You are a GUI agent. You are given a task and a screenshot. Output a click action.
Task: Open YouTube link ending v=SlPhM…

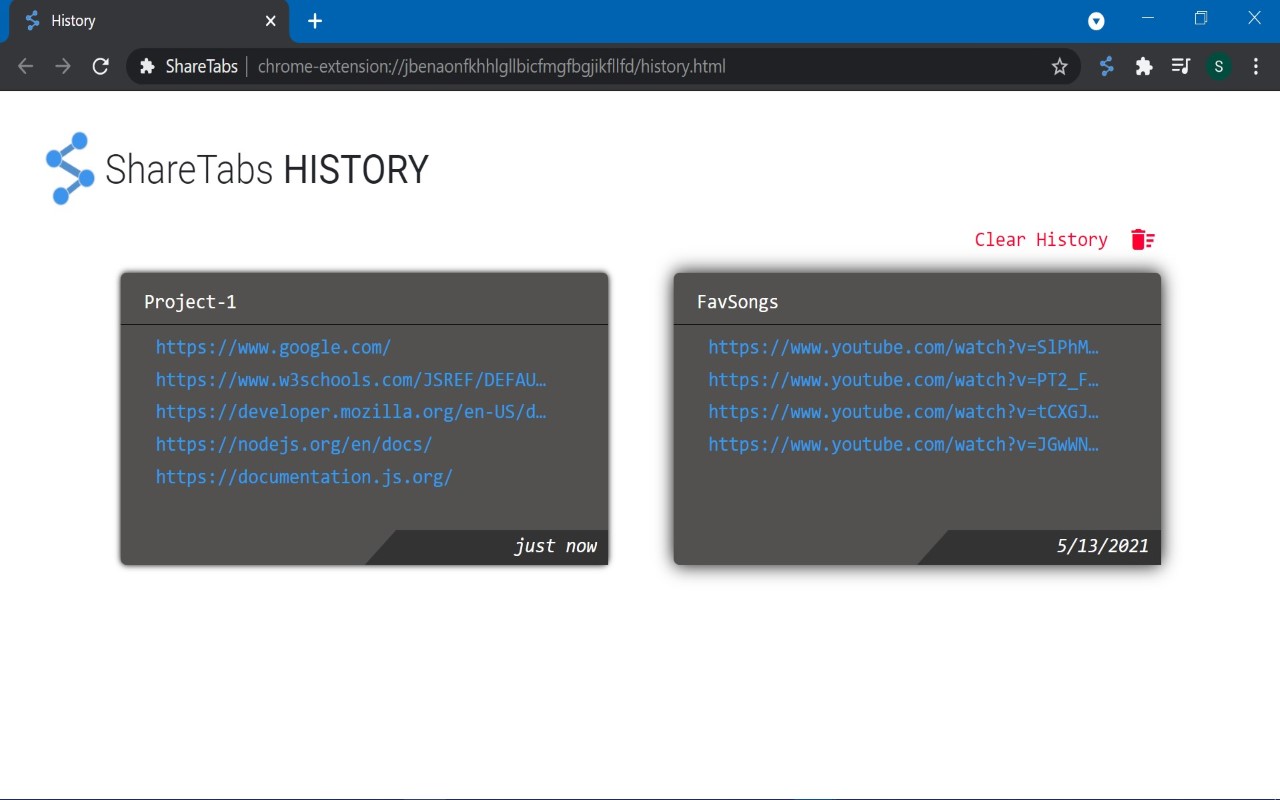904,347
